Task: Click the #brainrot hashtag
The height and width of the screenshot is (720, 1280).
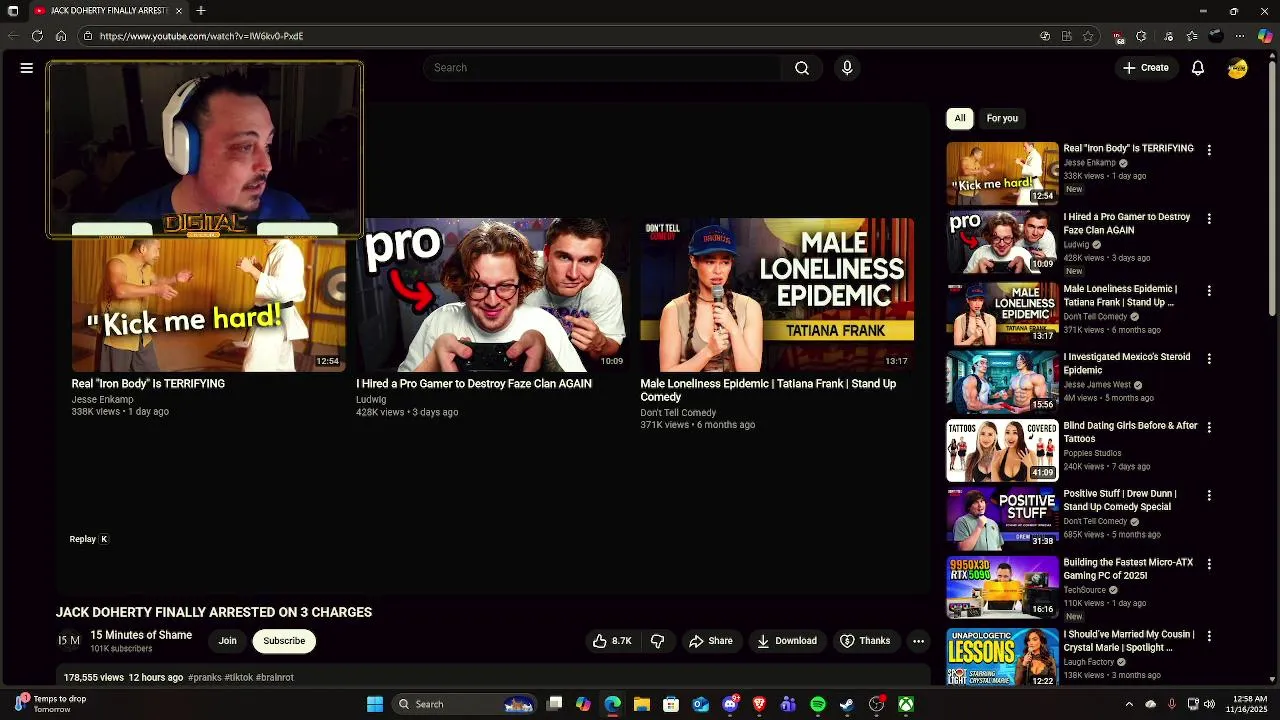Action: click(x=275, y=677)
